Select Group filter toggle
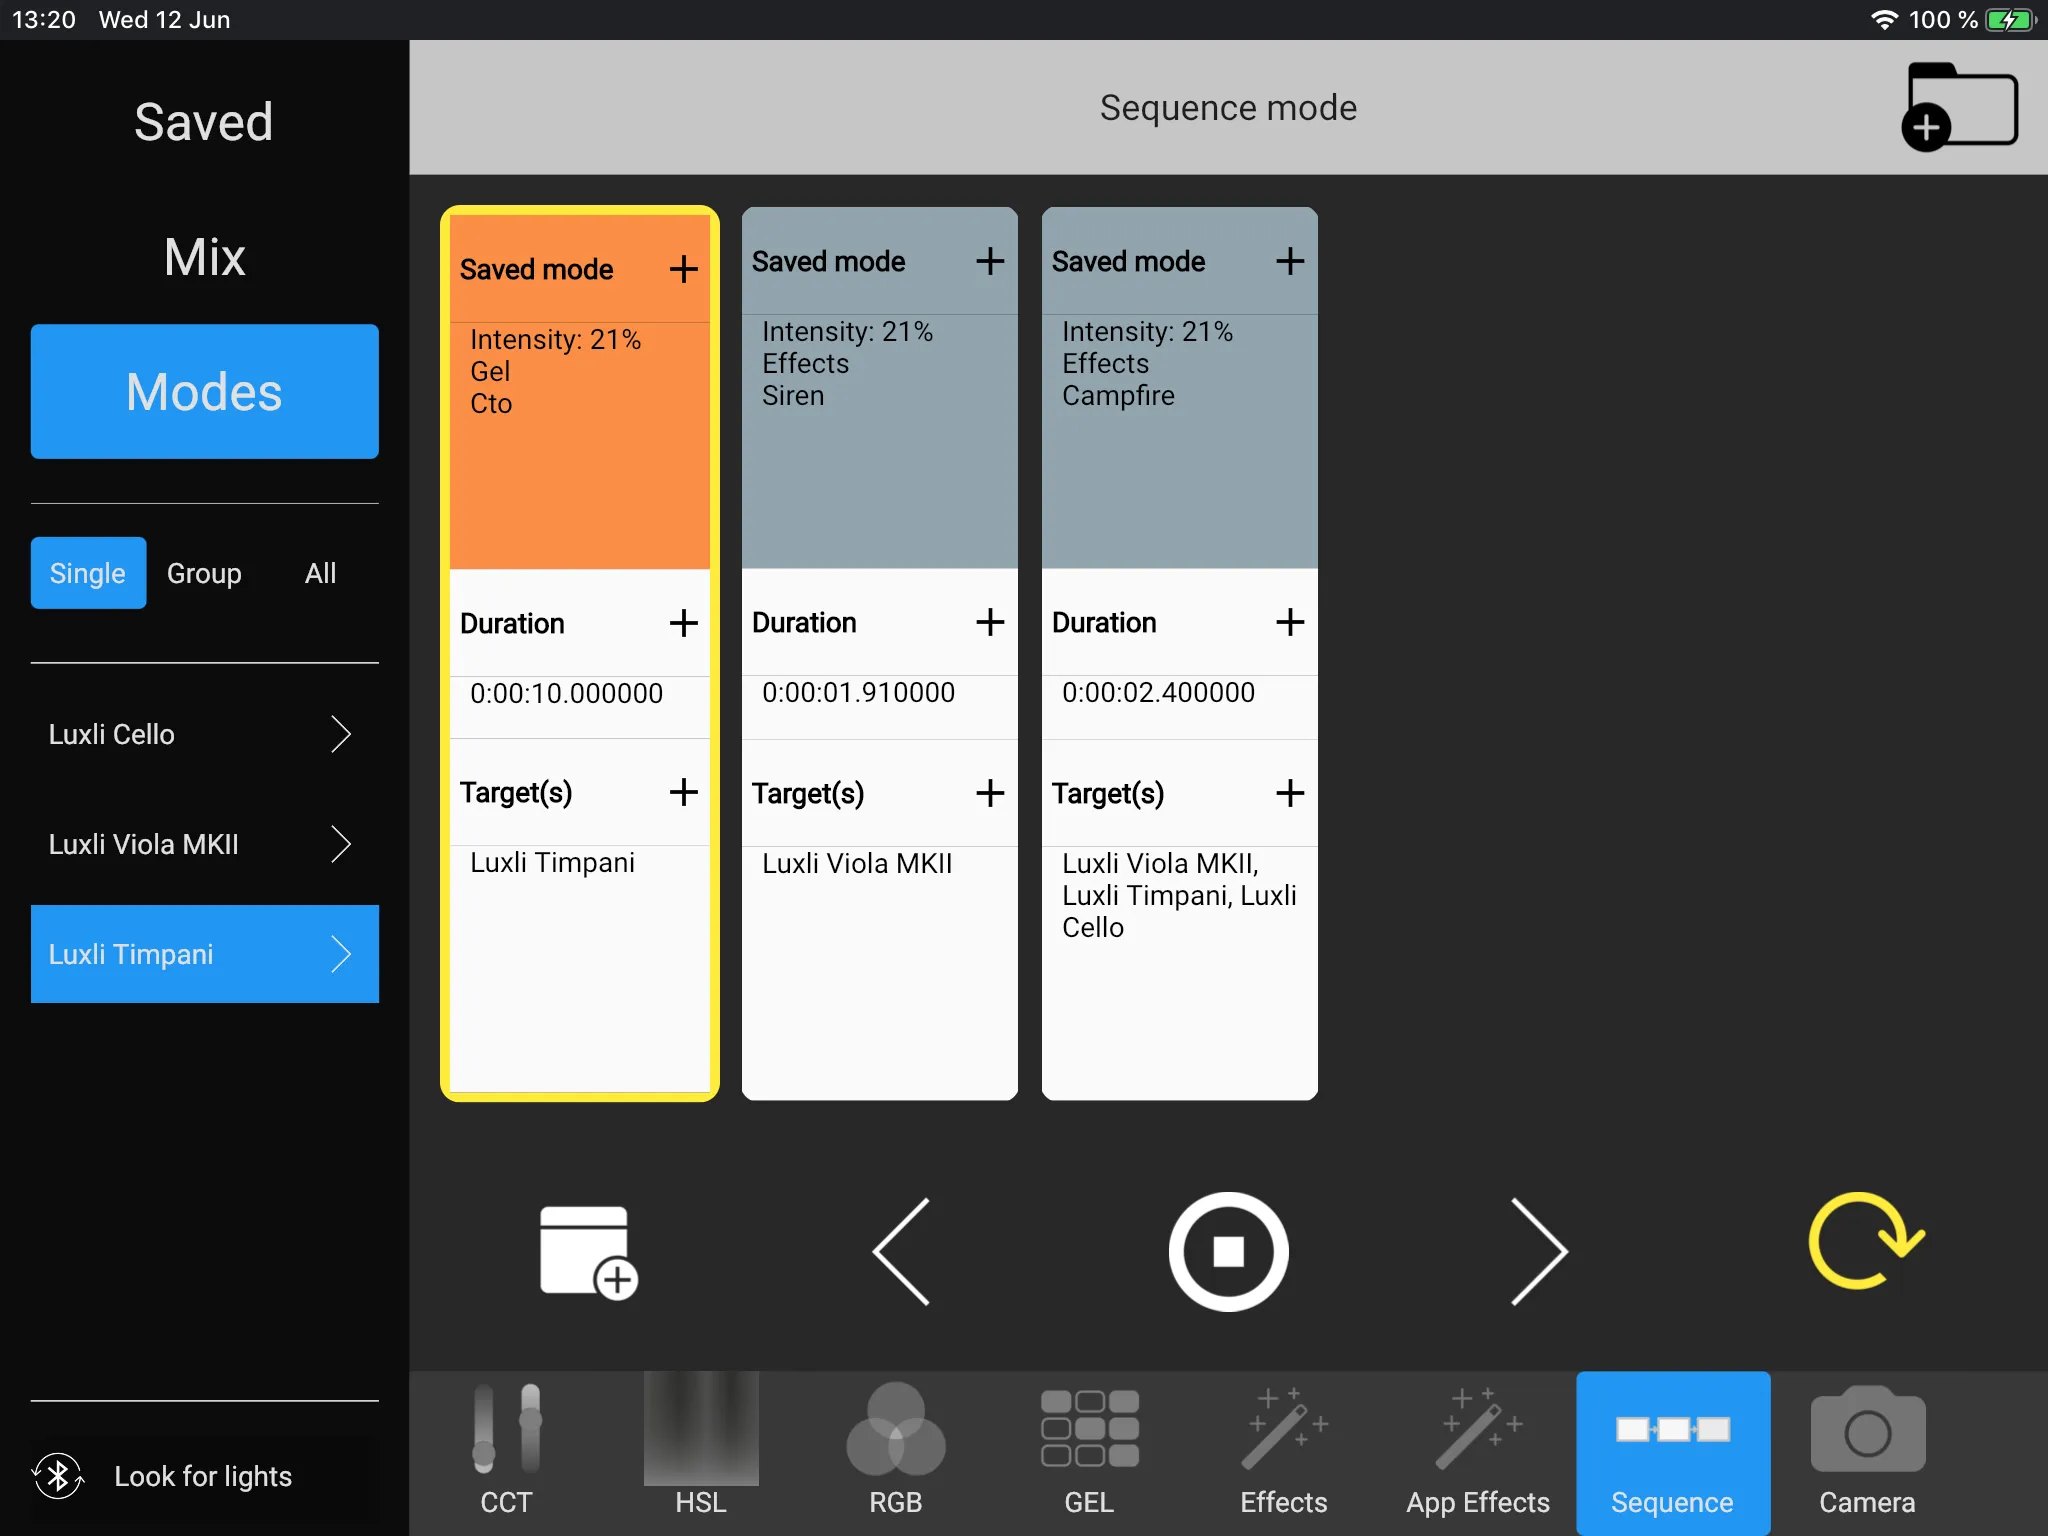 203,571
